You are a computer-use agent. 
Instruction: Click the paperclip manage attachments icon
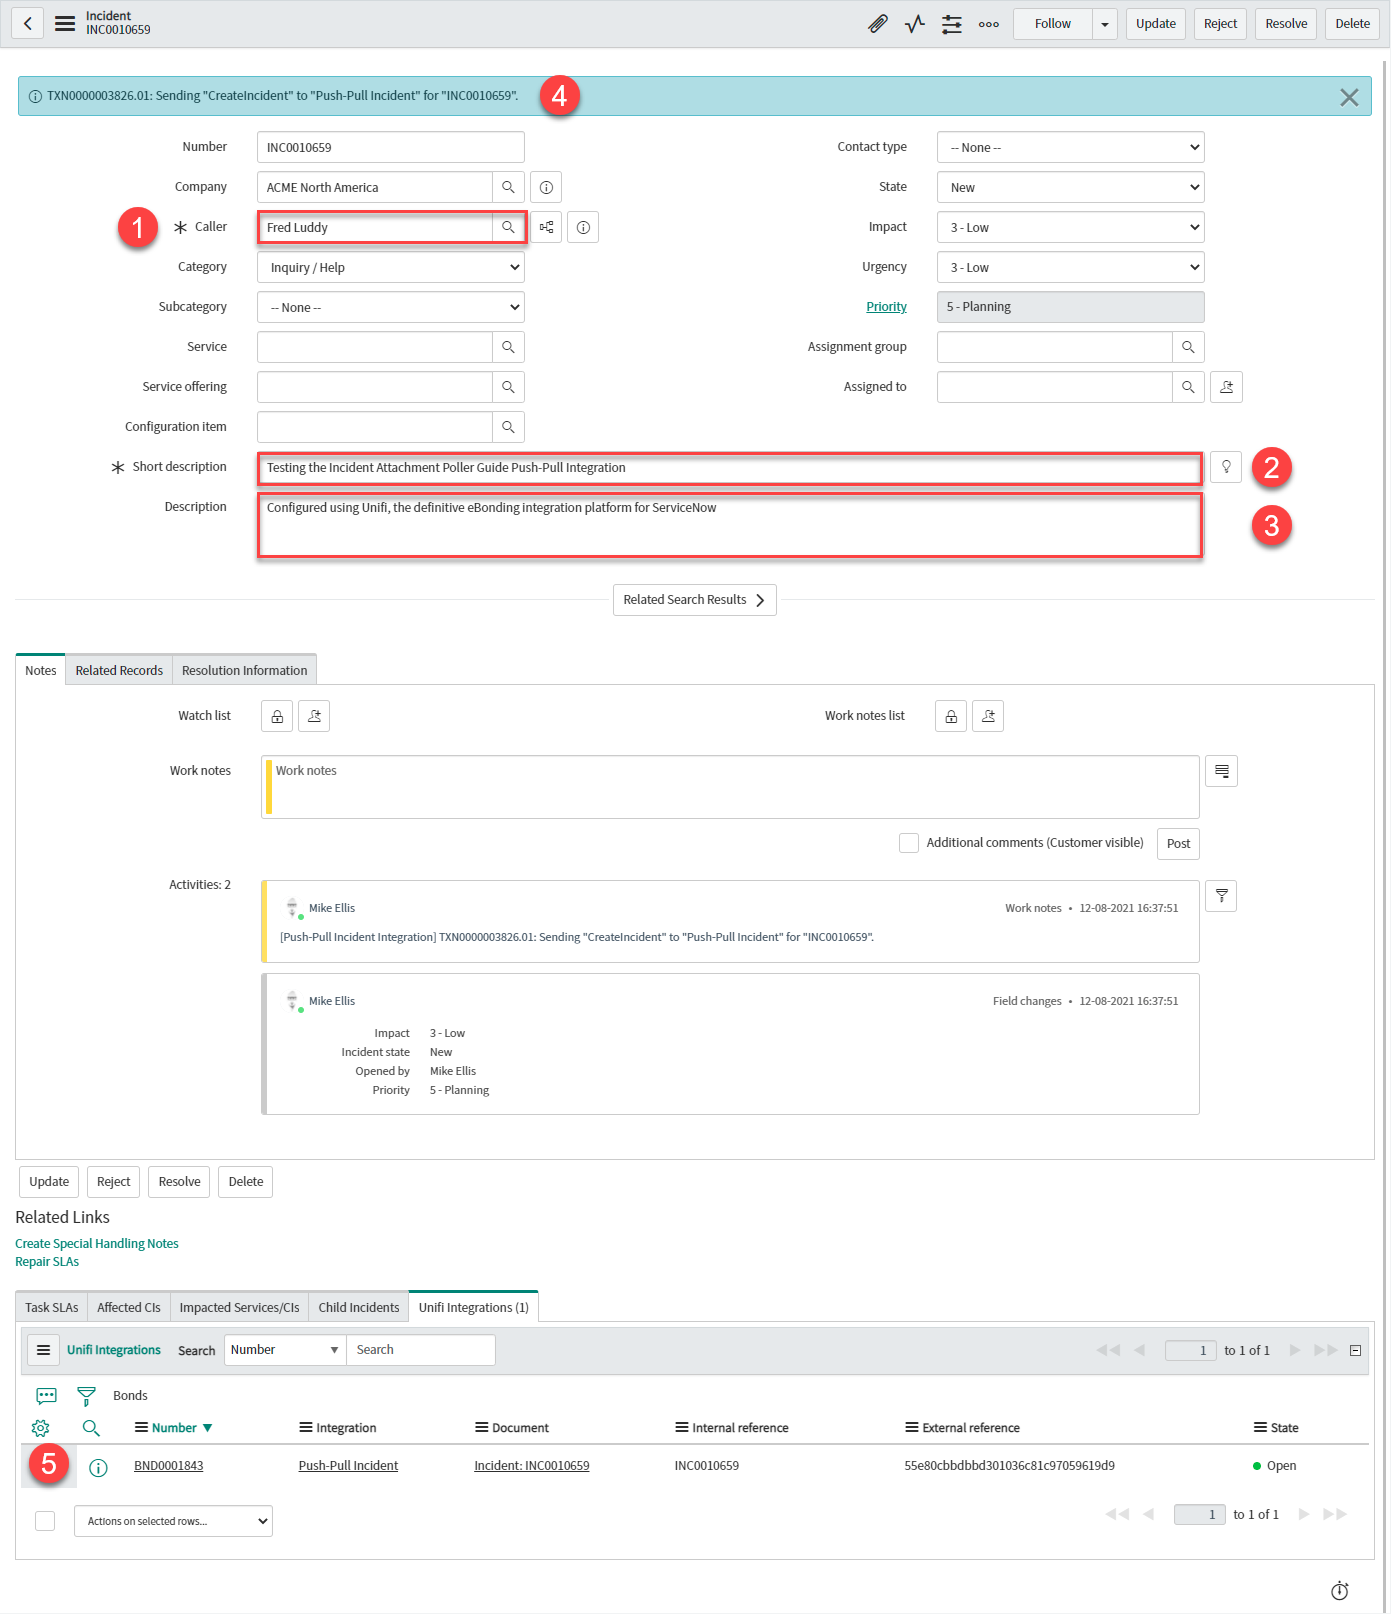pos(877,24)
